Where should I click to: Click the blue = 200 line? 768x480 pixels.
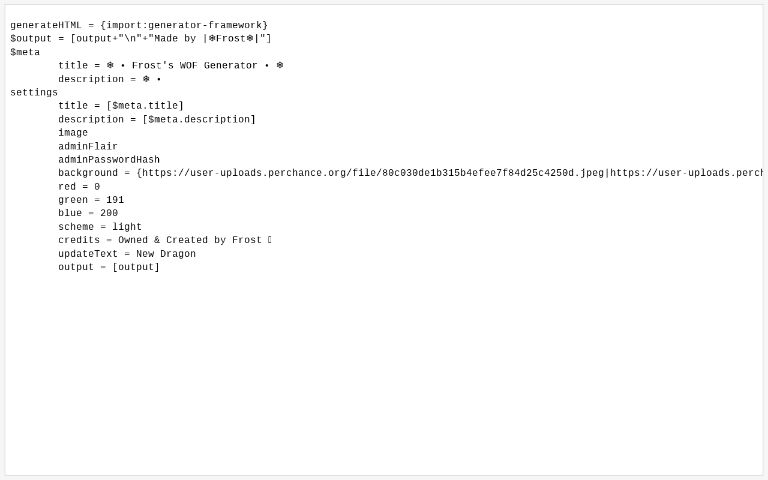pos(88,213)
